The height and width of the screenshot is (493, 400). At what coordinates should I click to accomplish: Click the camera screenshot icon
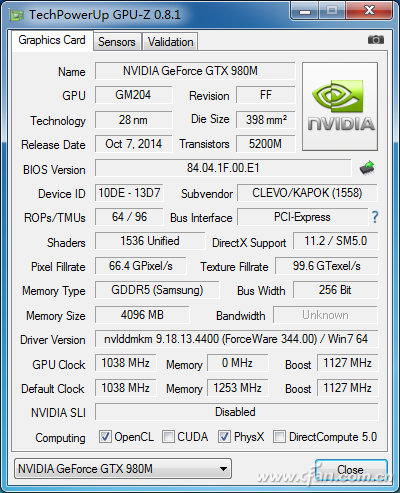[376, 40]
